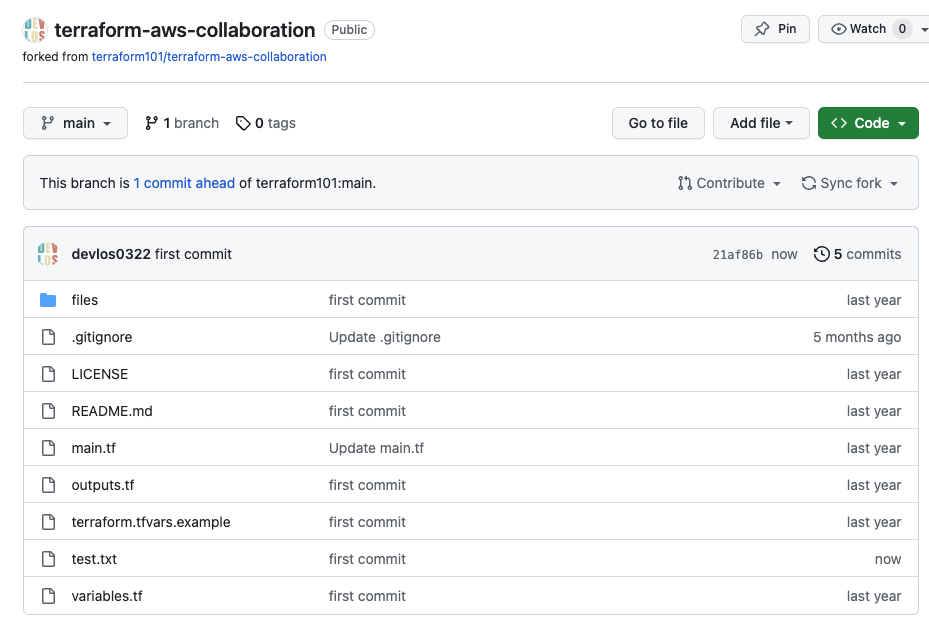
Task: Open the terraform.tfvars.example file
Action: pos(151,522)
